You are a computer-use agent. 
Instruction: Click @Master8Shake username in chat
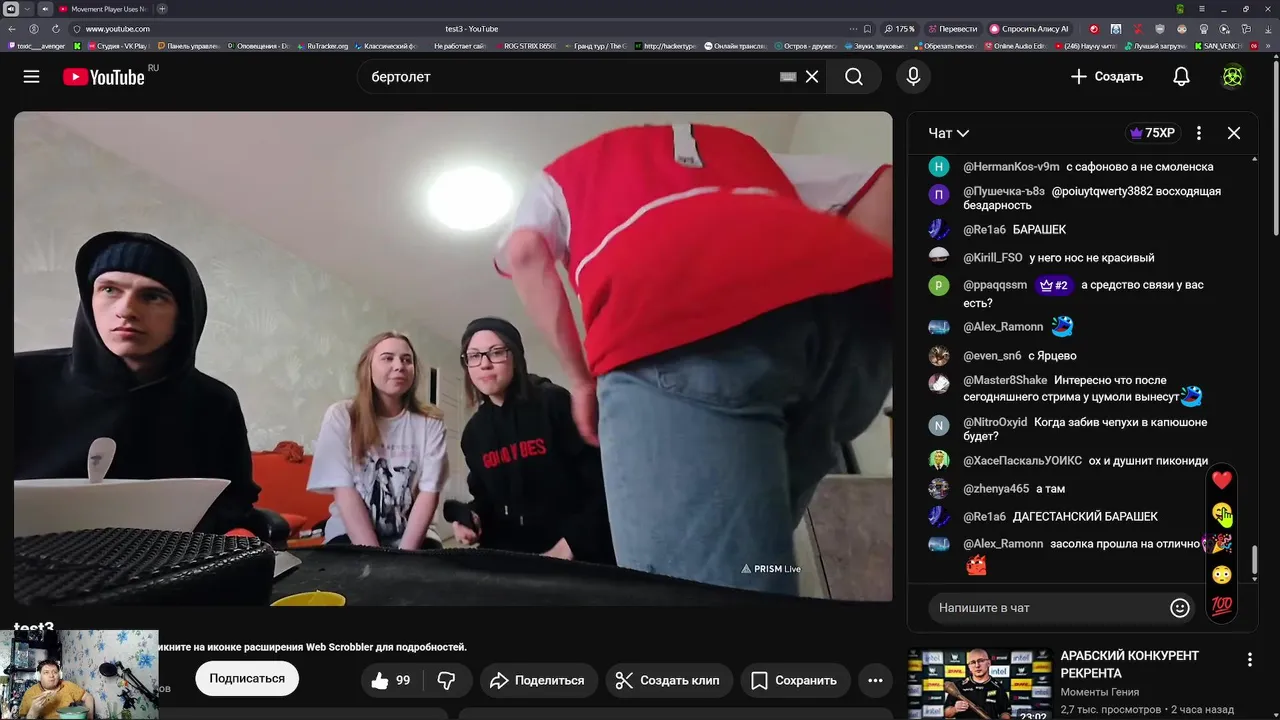coord(1005,380)
